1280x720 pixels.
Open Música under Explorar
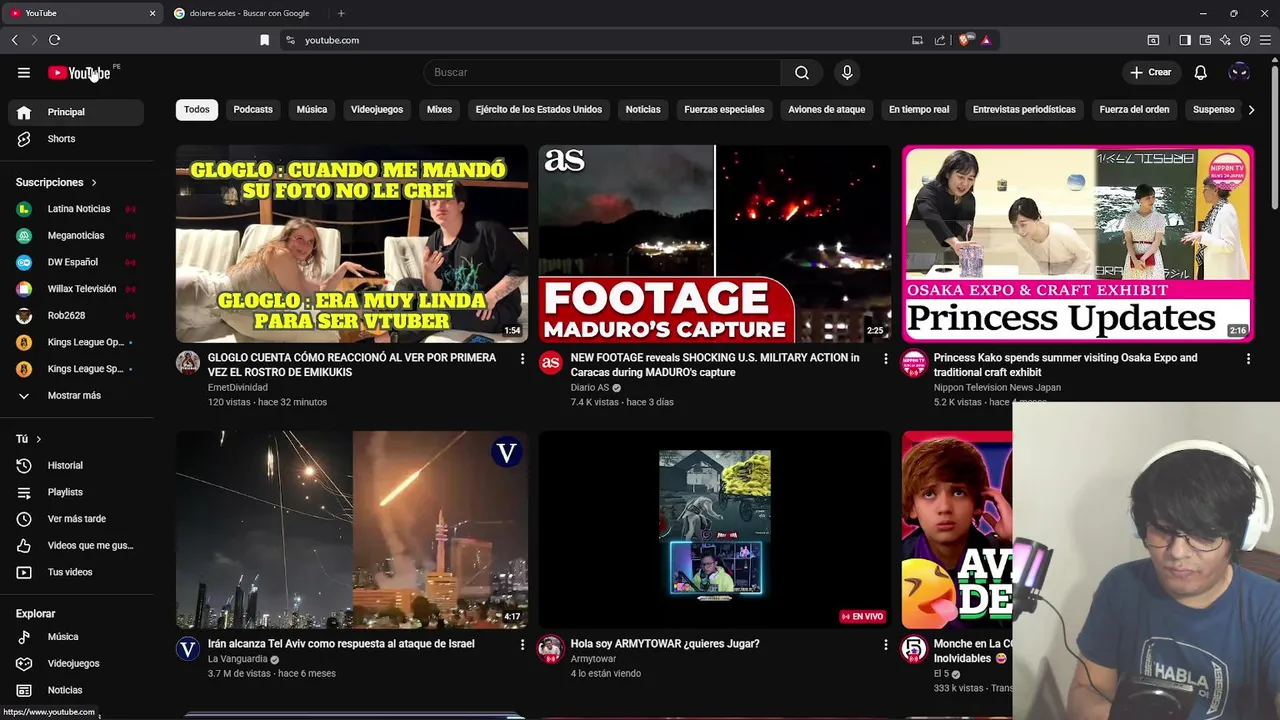point(76,637)
